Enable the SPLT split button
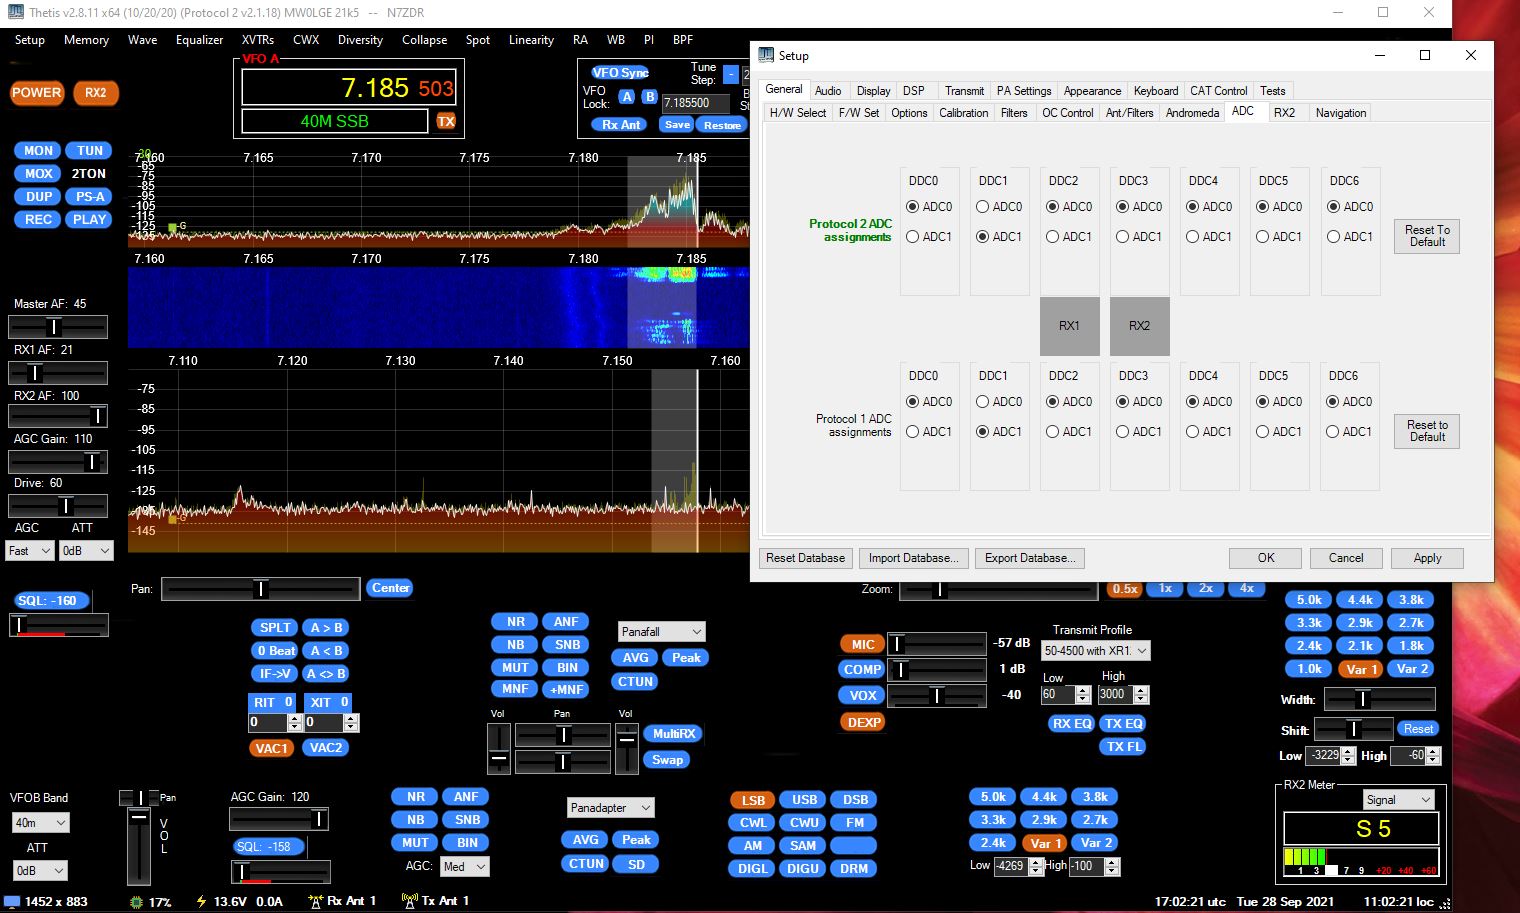Image resolution: width=1520 pixels, height=913 pixels. (275, 628)
